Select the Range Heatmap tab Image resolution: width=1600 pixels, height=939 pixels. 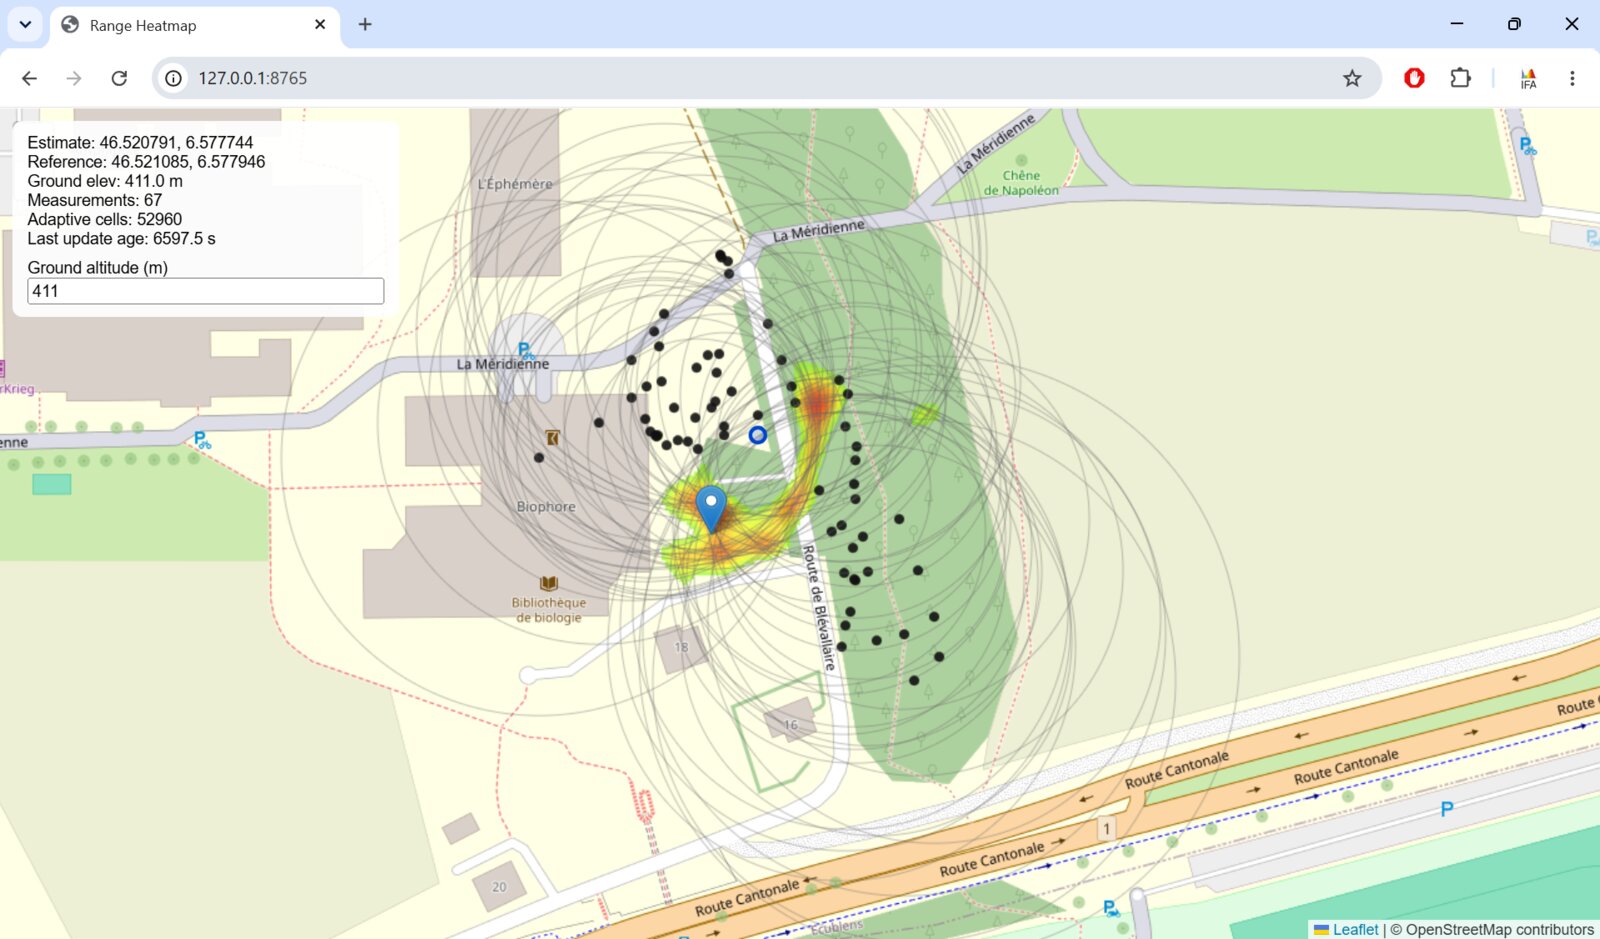(194, 26)
